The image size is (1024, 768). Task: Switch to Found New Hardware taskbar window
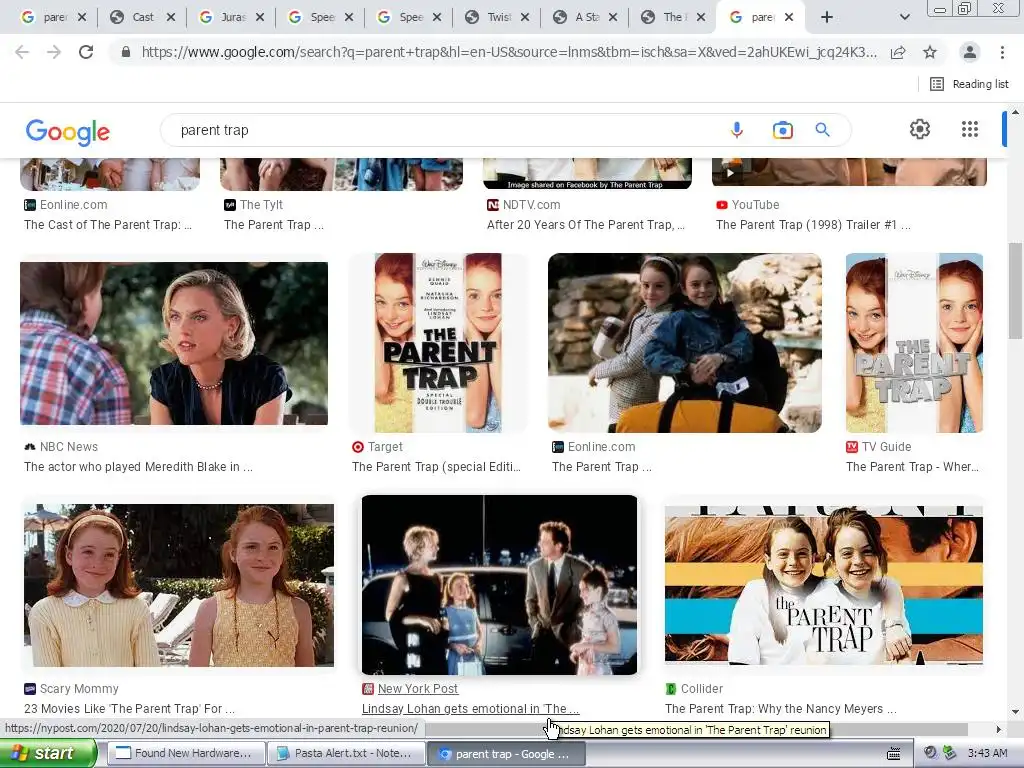(x=185, y=754)
